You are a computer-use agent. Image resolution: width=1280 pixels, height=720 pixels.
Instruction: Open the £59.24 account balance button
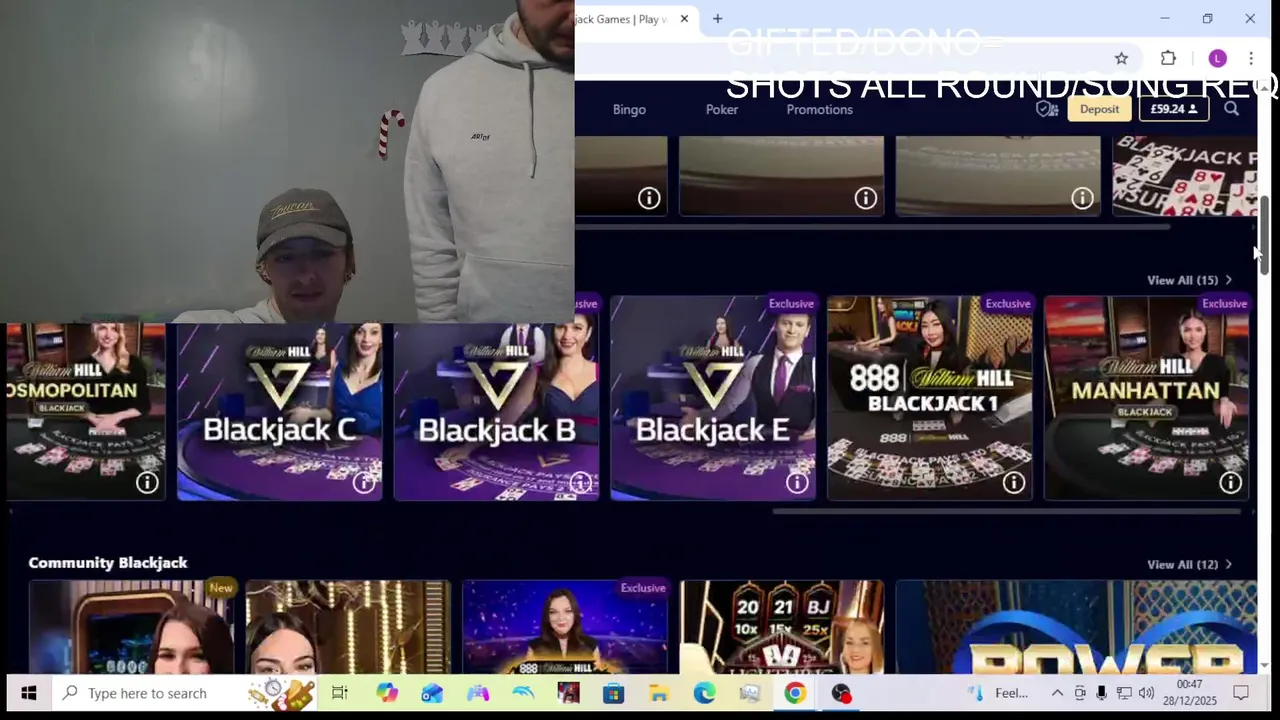tap(1174, 109)
